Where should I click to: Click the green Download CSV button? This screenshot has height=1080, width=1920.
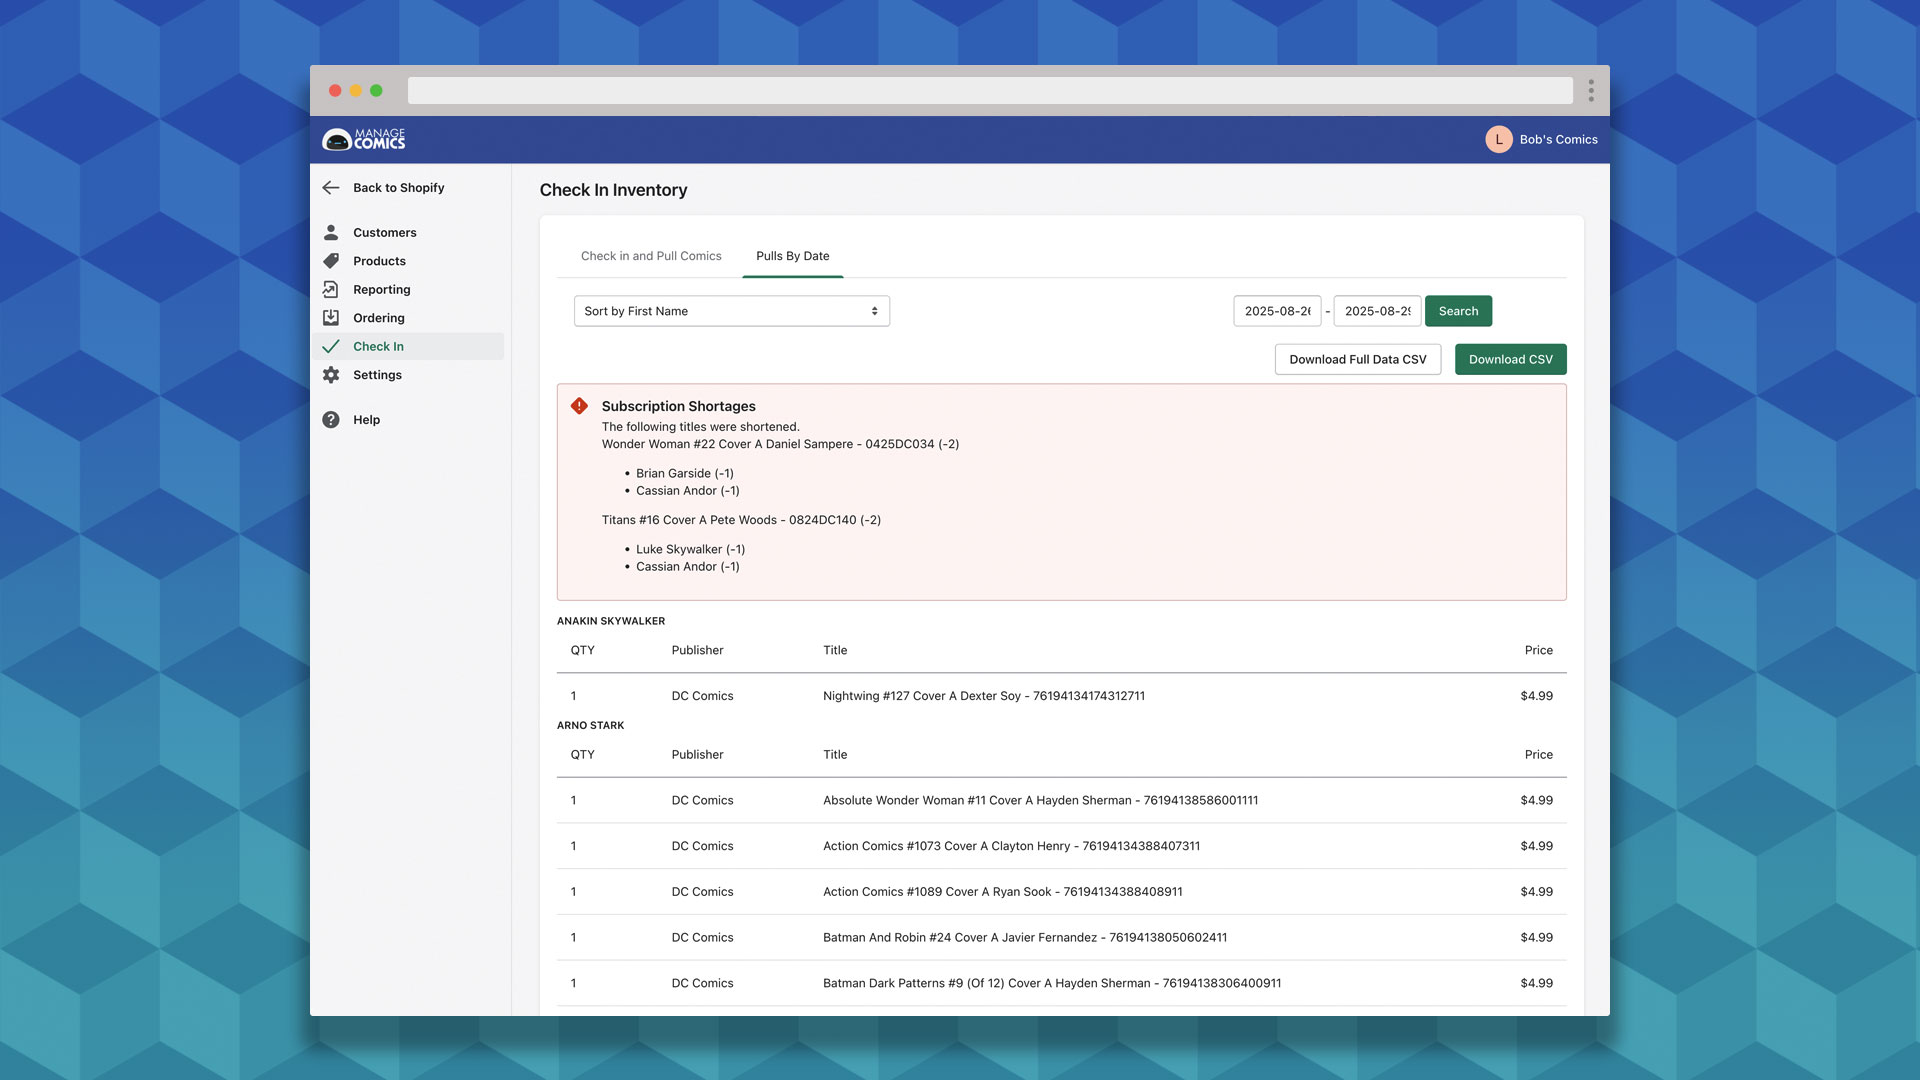click(x=1511, y=360)
